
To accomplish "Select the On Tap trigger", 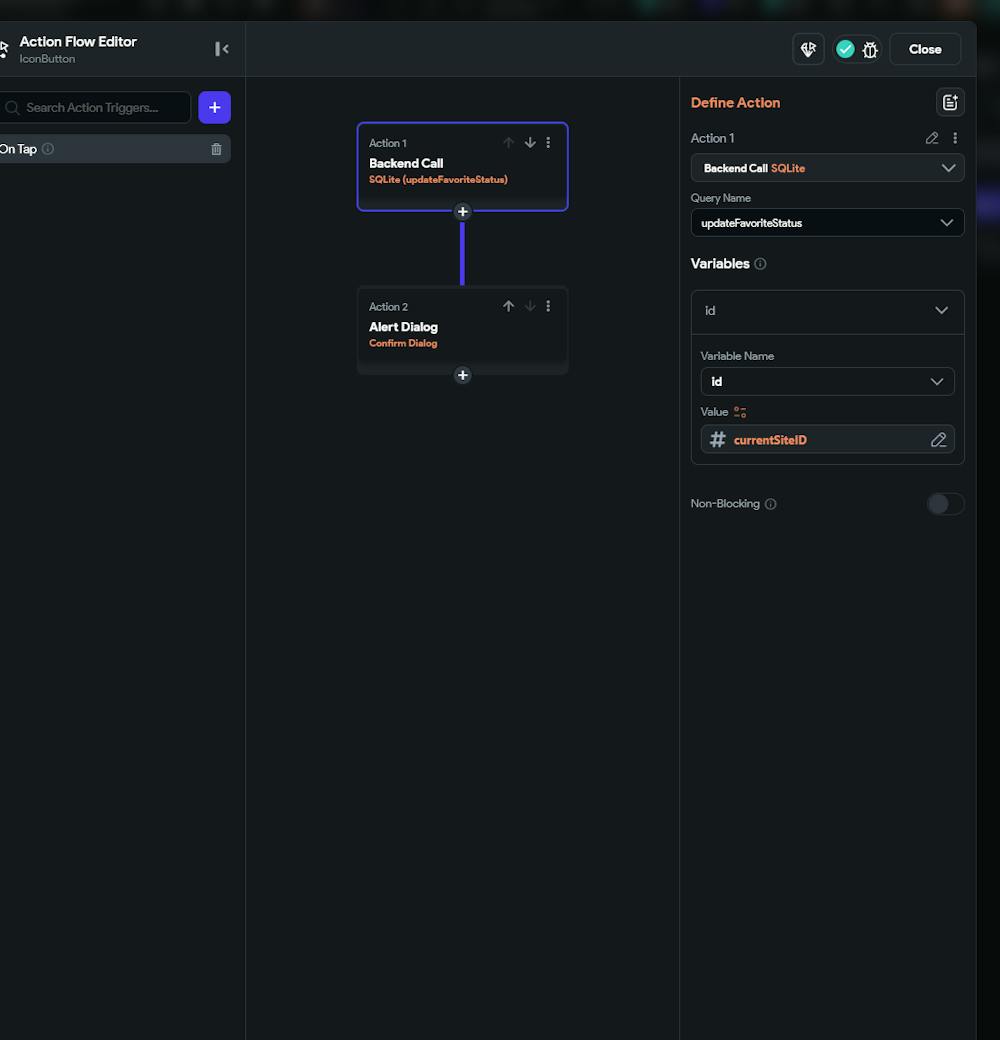I will (115, 149).
